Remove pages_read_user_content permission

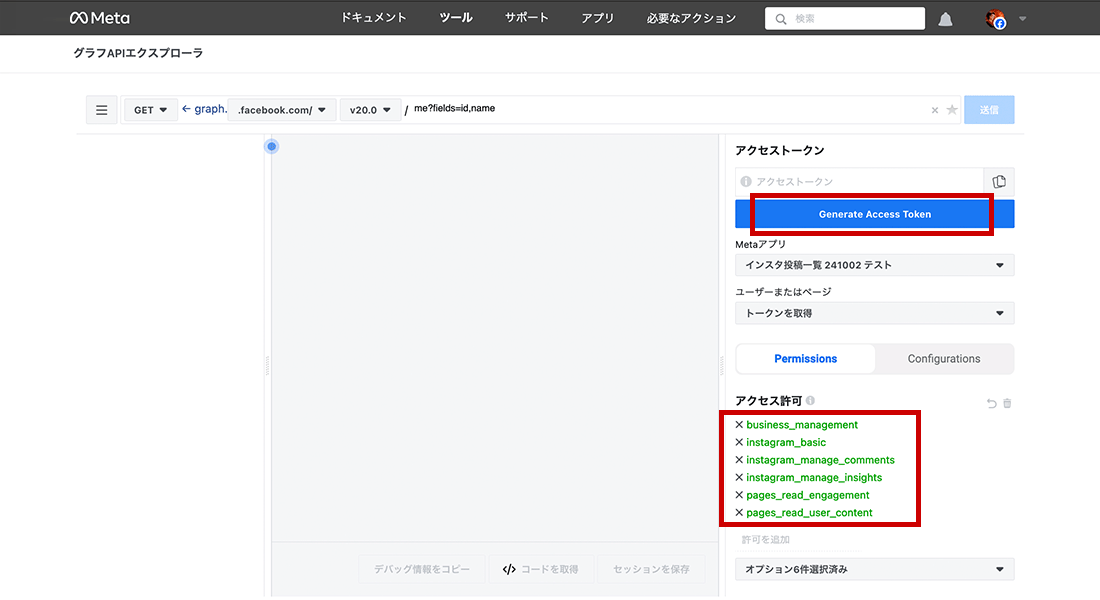click(x=739, y=512)
